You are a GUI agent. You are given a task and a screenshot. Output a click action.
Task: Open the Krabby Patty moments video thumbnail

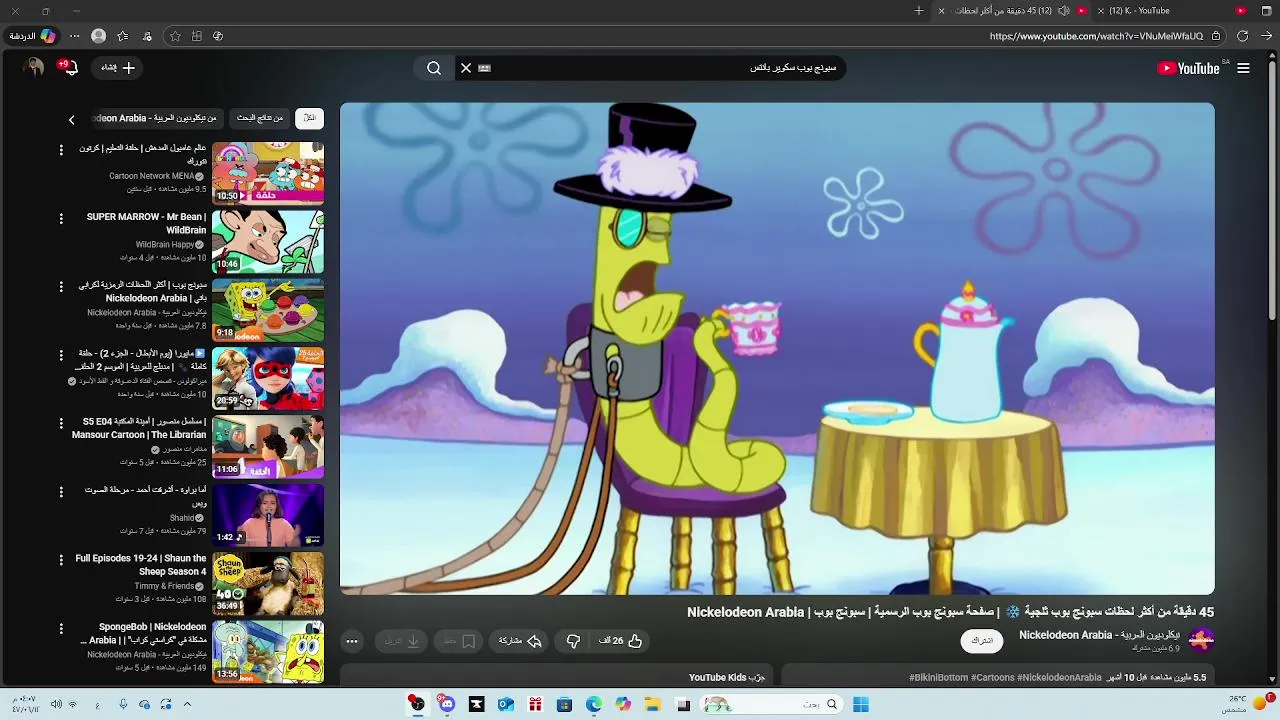click(x=268, y=310)
